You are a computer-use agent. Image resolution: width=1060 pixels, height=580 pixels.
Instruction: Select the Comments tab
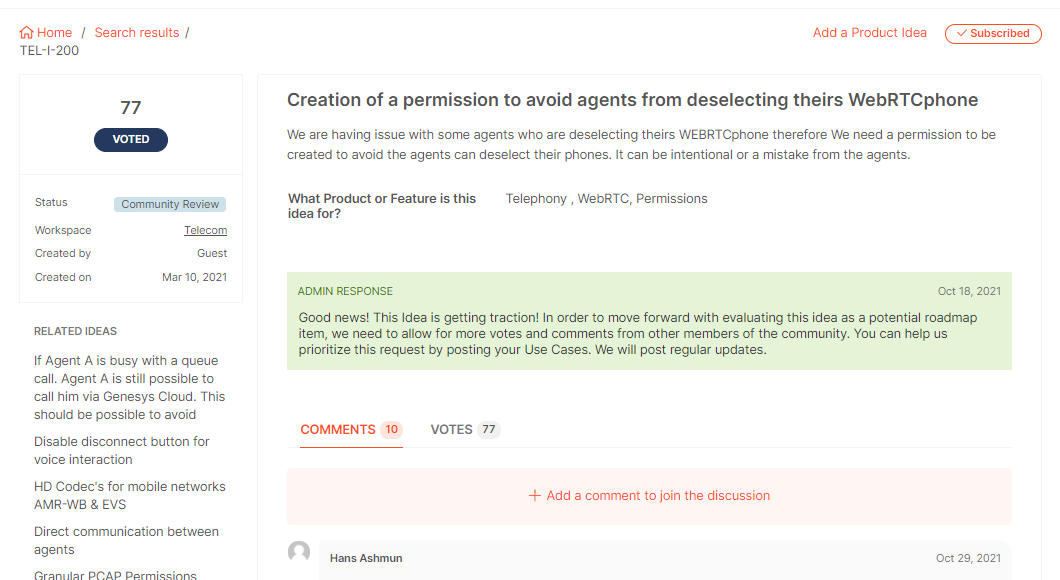pos(350,430)
